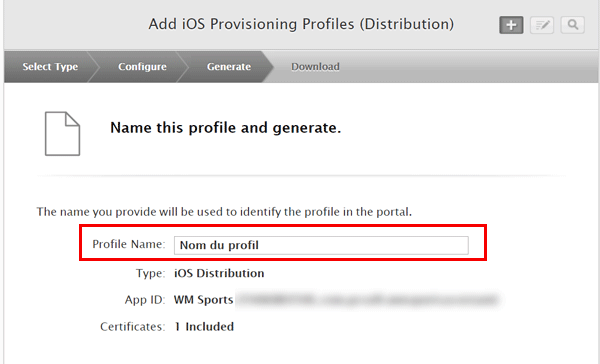
Task: Click the 'Add iOS Provisioning Profiles (Distribution)' title
Action: tap(301, 24)
